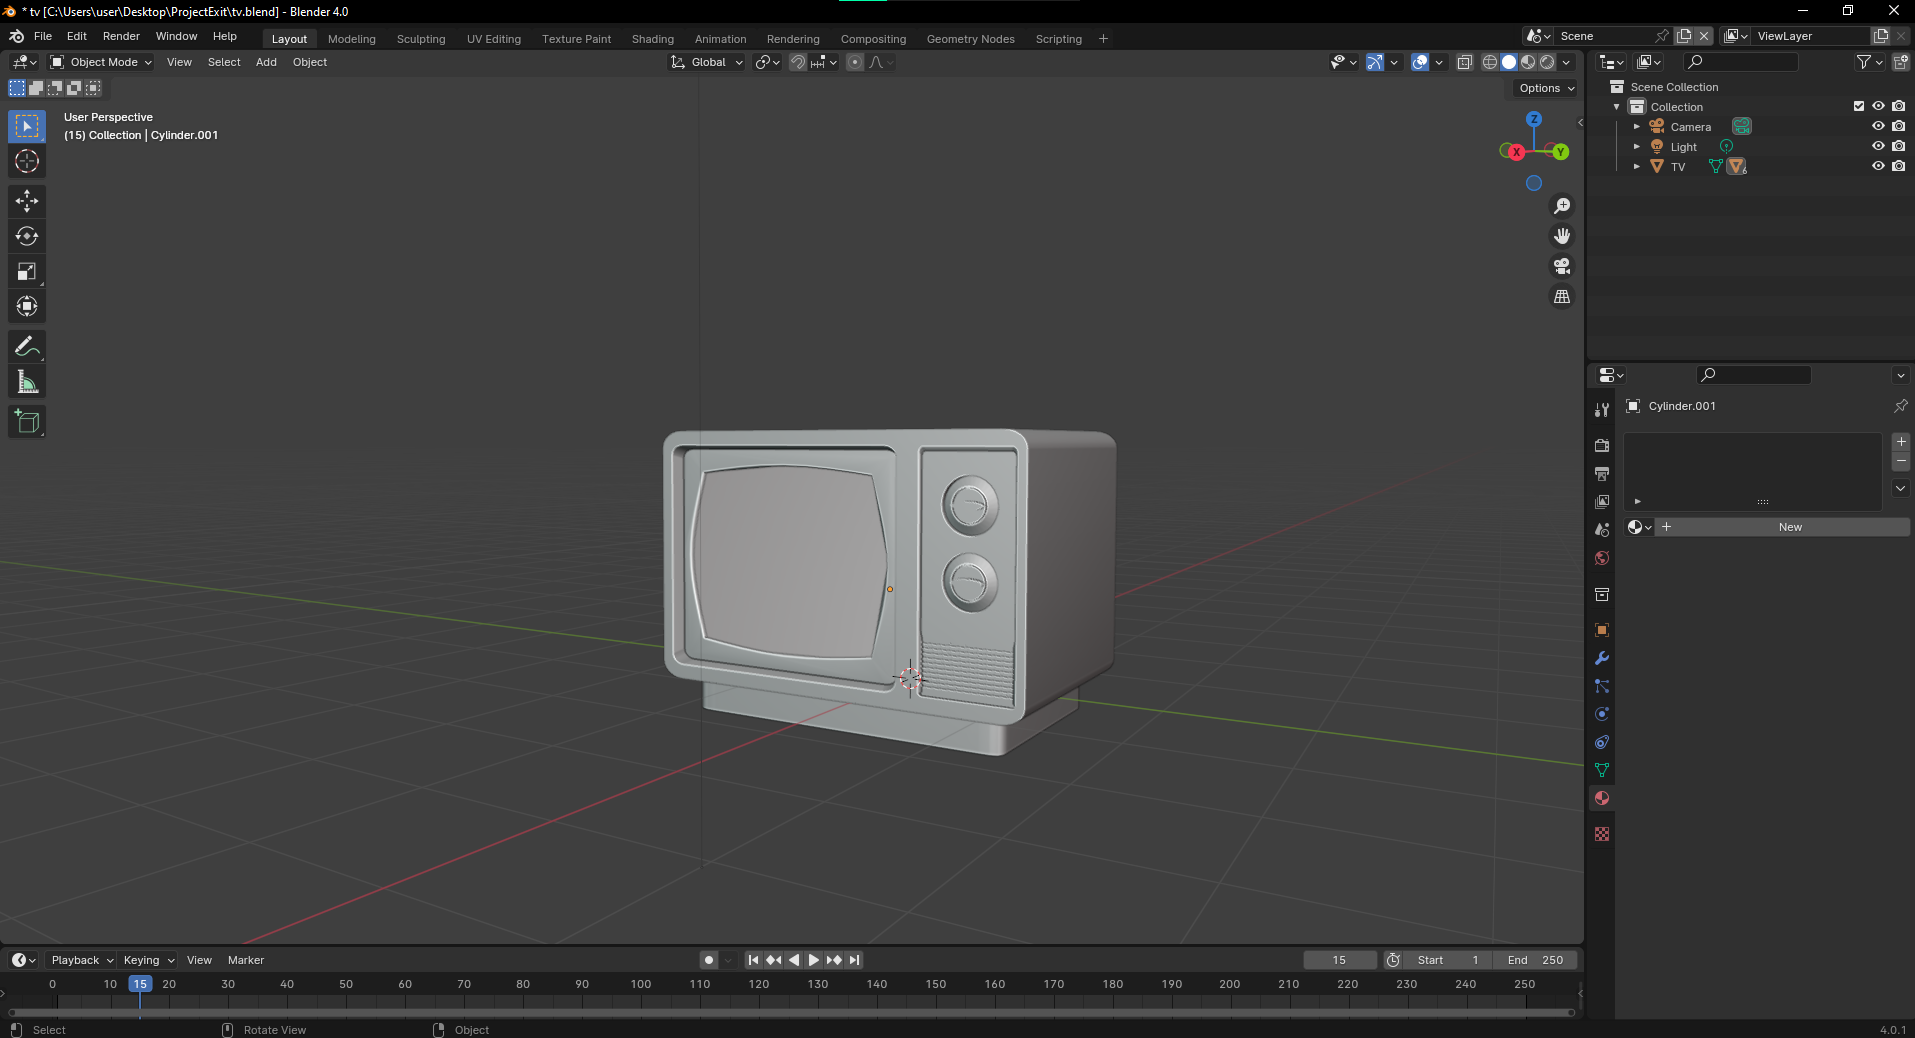Open the Scene properties tab
The height and width of the screenshot is (1038, 1915).
[1602, 529]
